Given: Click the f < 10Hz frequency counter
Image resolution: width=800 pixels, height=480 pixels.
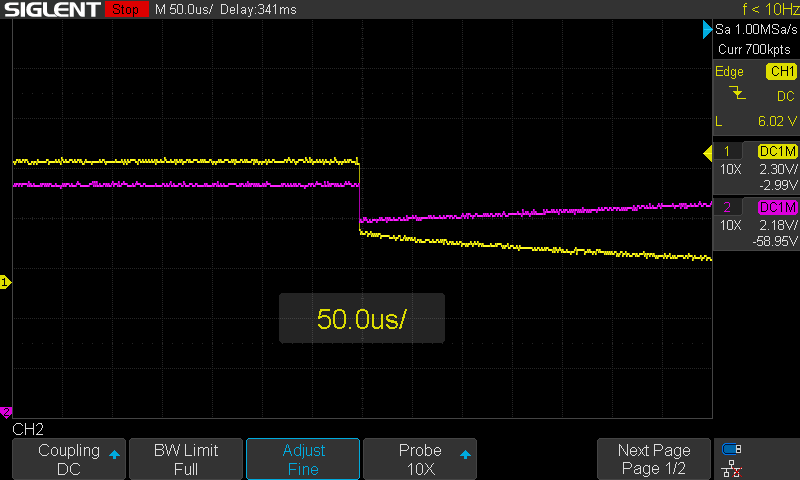Looking at the screenshot, I should pyautogui.click(x=770, y=9).
